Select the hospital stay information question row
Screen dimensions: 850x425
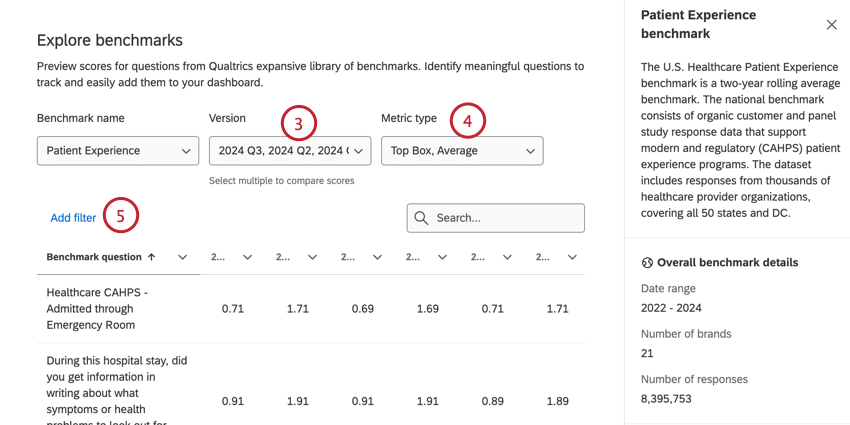[117, 385]
